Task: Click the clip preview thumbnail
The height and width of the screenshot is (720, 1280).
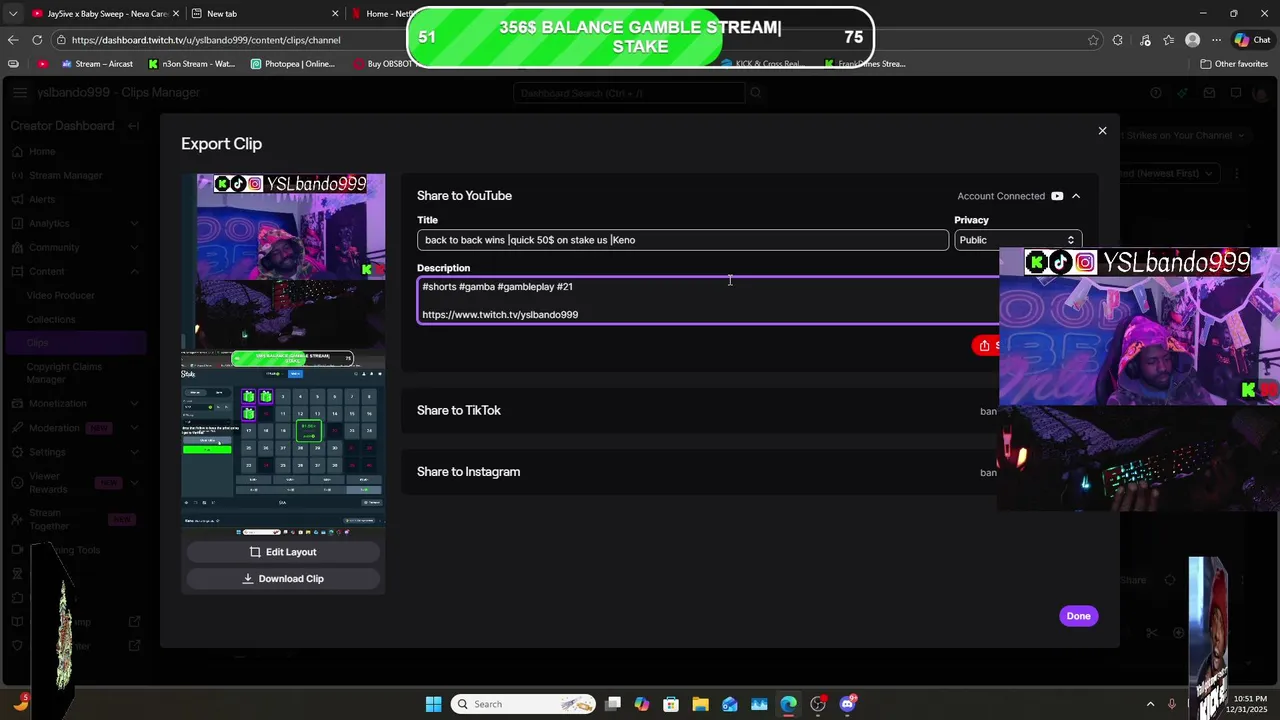Action: click(x=283, y=354)
